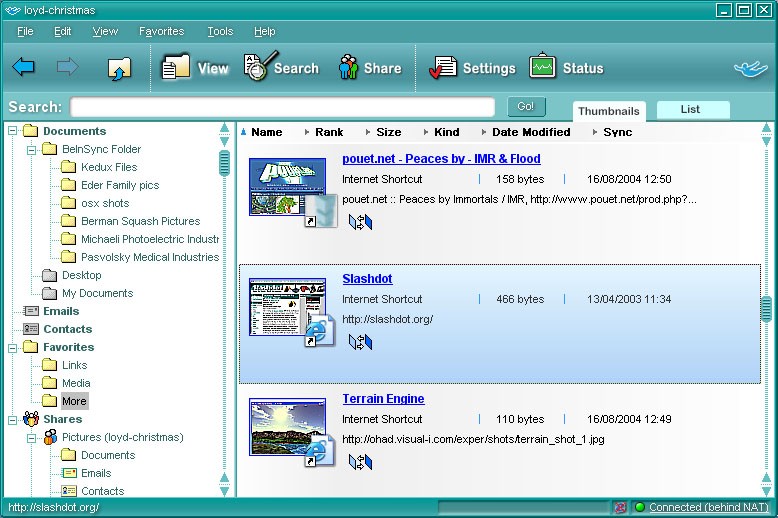Switch to the Thumbnails tab
Viewport: 778px width, 518px height.
[x=609, y=111]
